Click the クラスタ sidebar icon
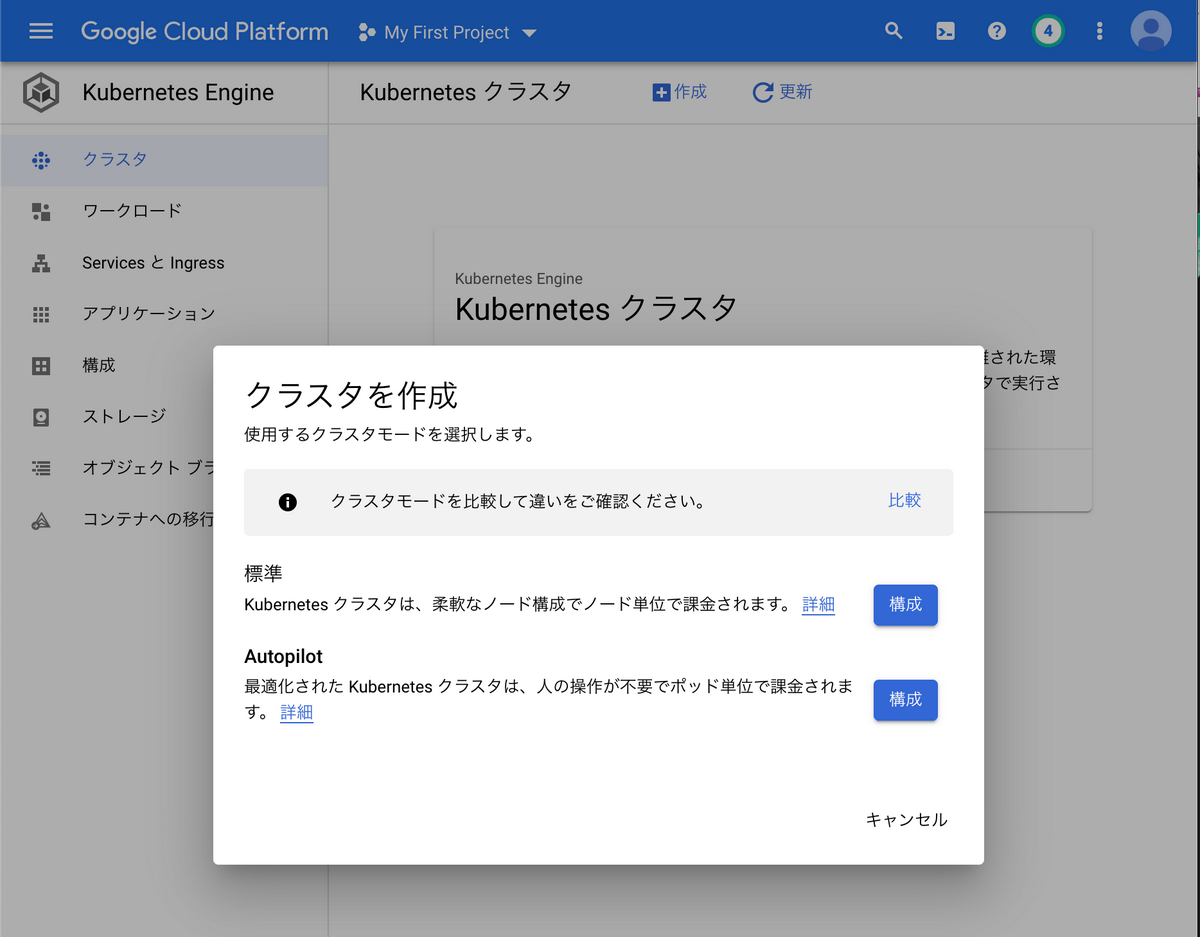This screenshot has height=937, width=1200. (x=41, y=160)
